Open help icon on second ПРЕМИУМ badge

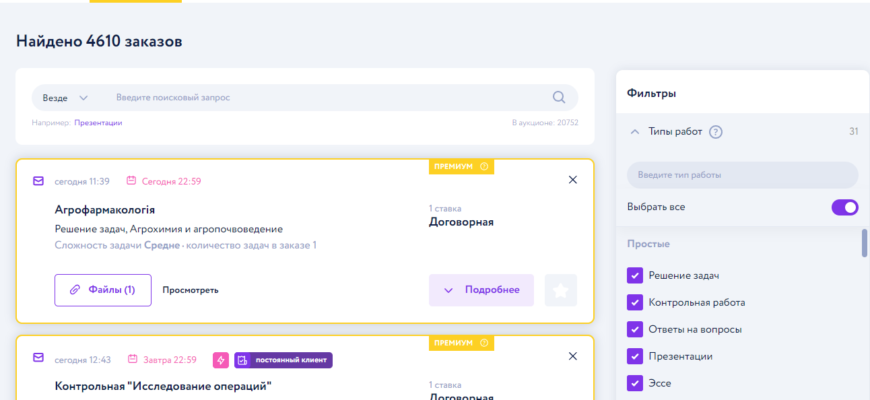click(x=484, y=343)
